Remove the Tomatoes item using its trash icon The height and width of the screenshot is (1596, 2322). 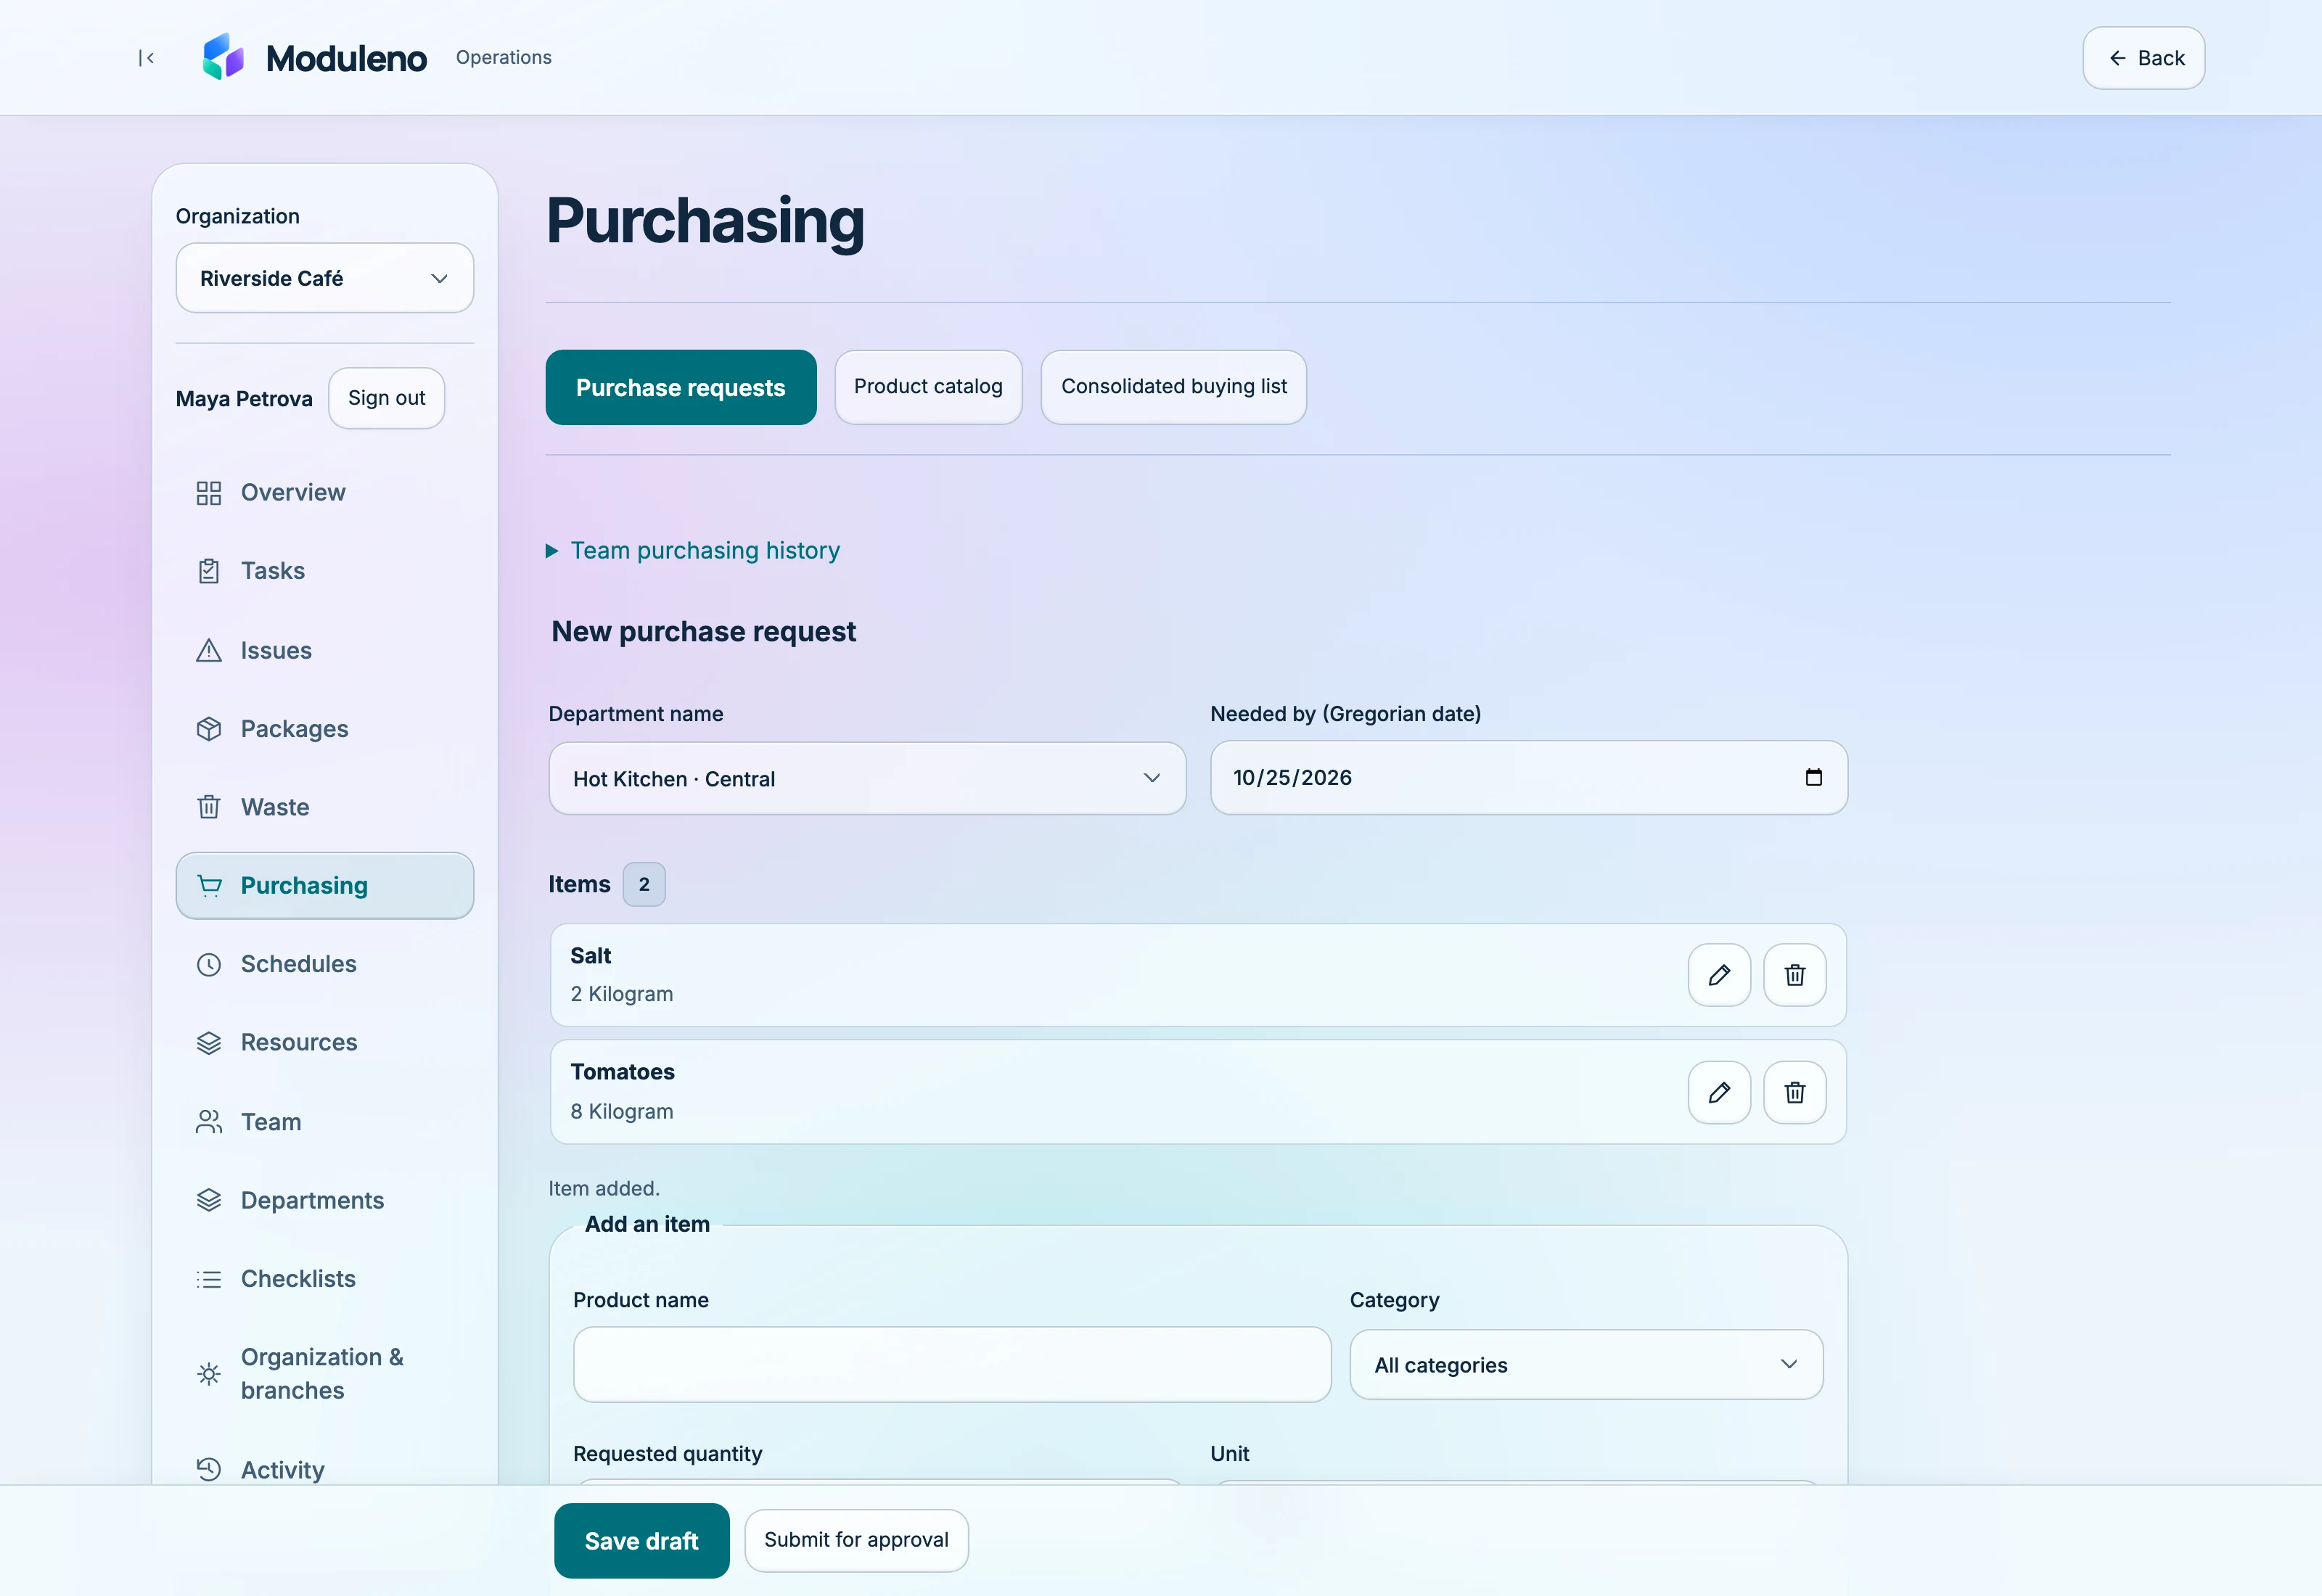point(1795,1092)
